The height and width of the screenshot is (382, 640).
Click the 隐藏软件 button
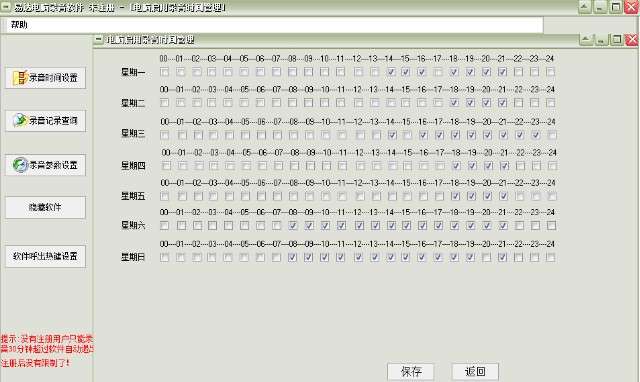[45, 207]
